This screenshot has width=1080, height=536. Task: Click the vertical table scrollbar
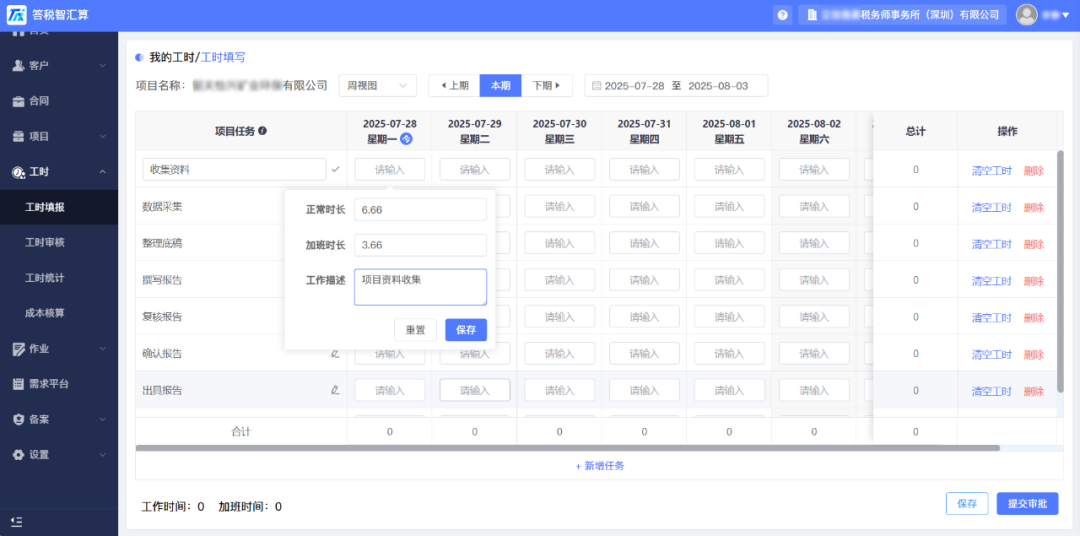(1060, 271)
